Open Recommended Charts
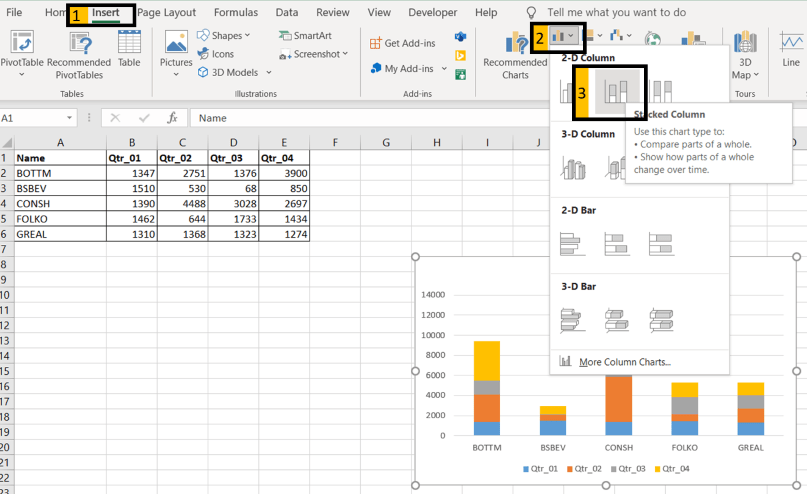The width and height of the screenshot is (807, 494). pyautogui.click(x=515, y=55)
